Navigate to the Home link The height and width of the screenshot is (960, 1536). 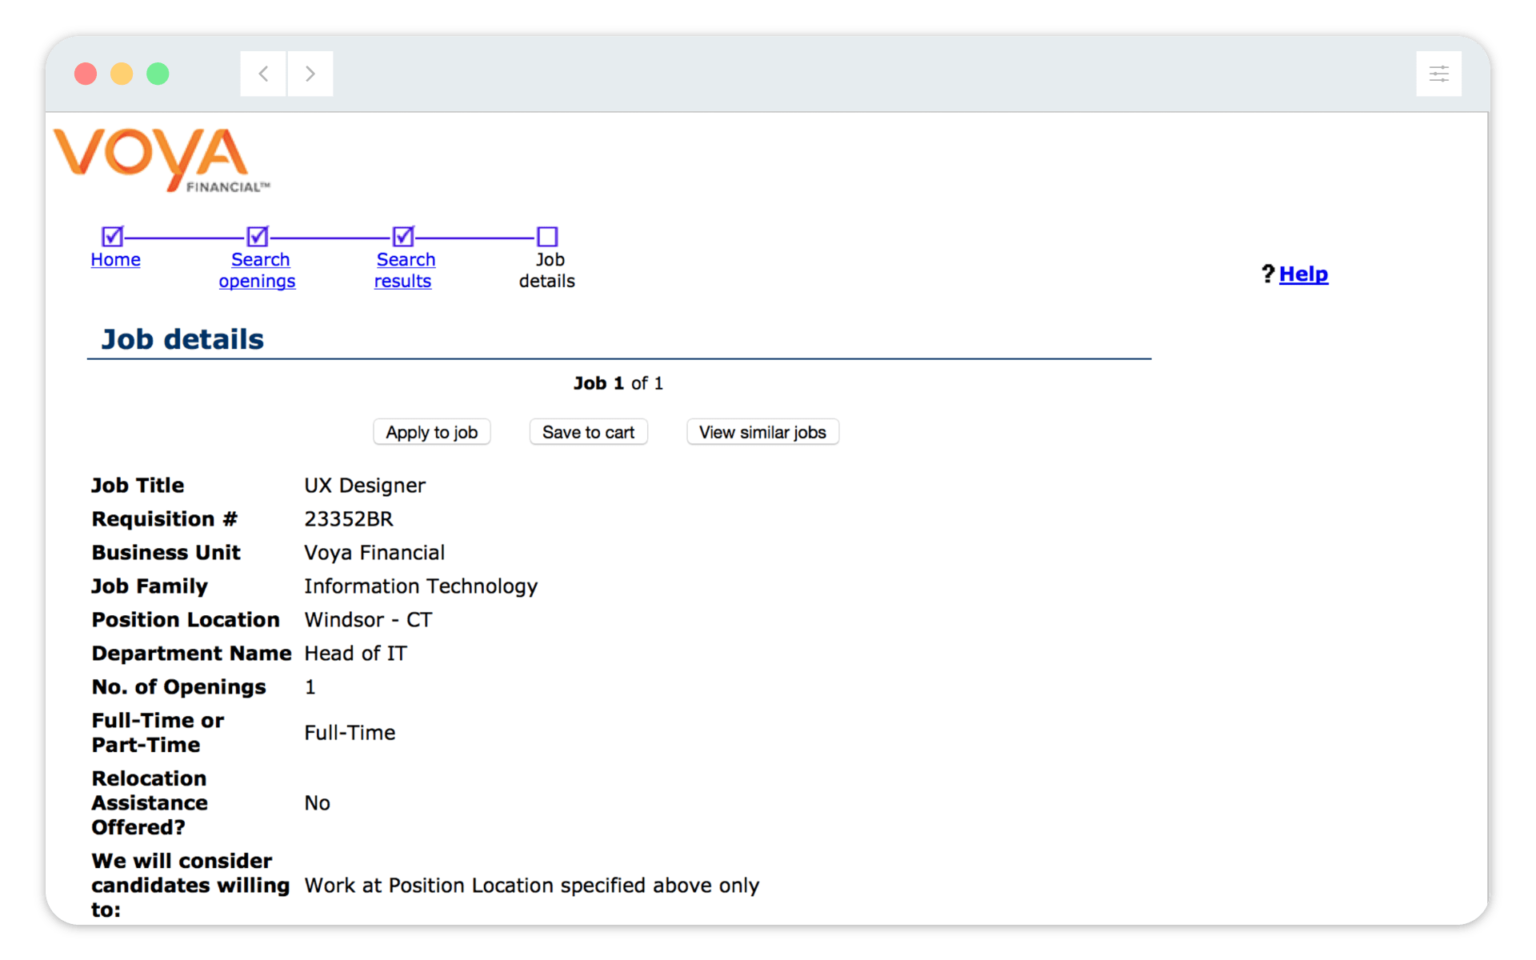tap(115, 259)
